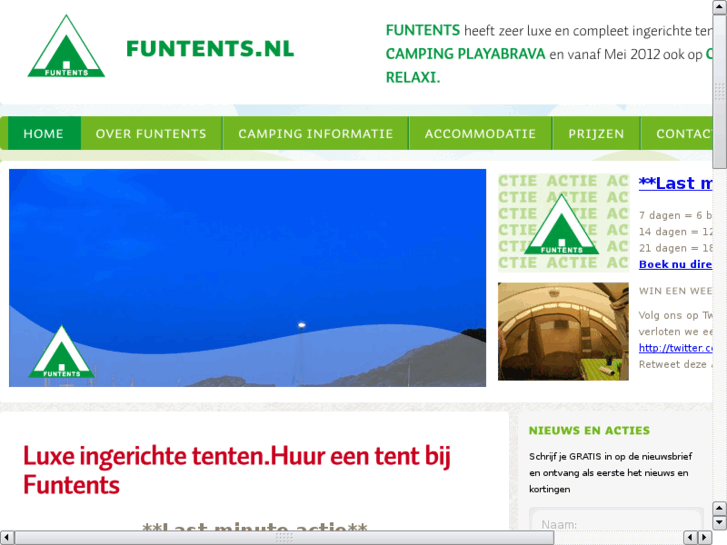The height and width of the screenshot is (545, 727).
Task: Click the CAMPING PLAYABRAVA text in header
Action: click(x=466, y=54)
